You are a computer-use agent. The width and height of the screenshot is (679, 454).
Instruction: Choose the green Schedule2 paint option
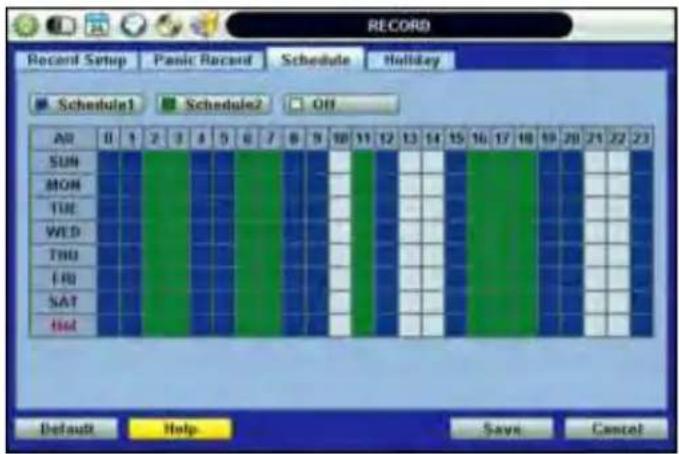pos(214,104)
